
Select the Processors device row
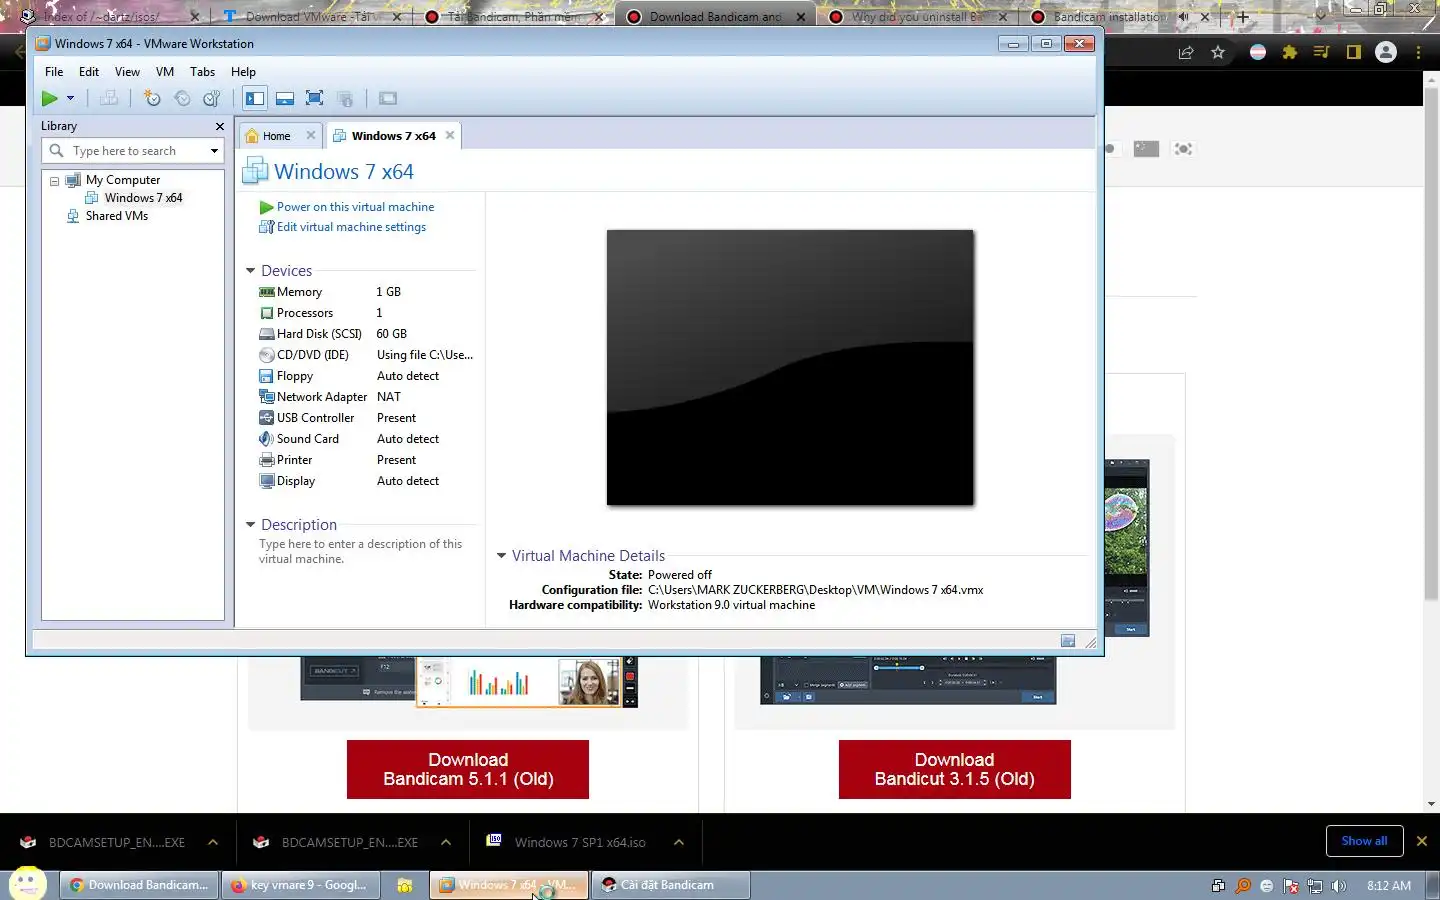coord(366,313)
